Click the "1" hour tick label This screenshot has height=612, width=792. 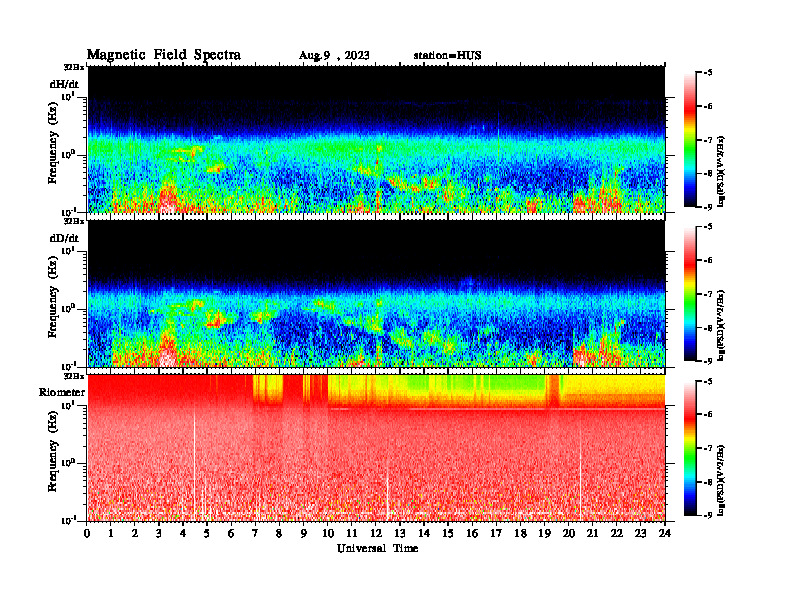[111, 533]
